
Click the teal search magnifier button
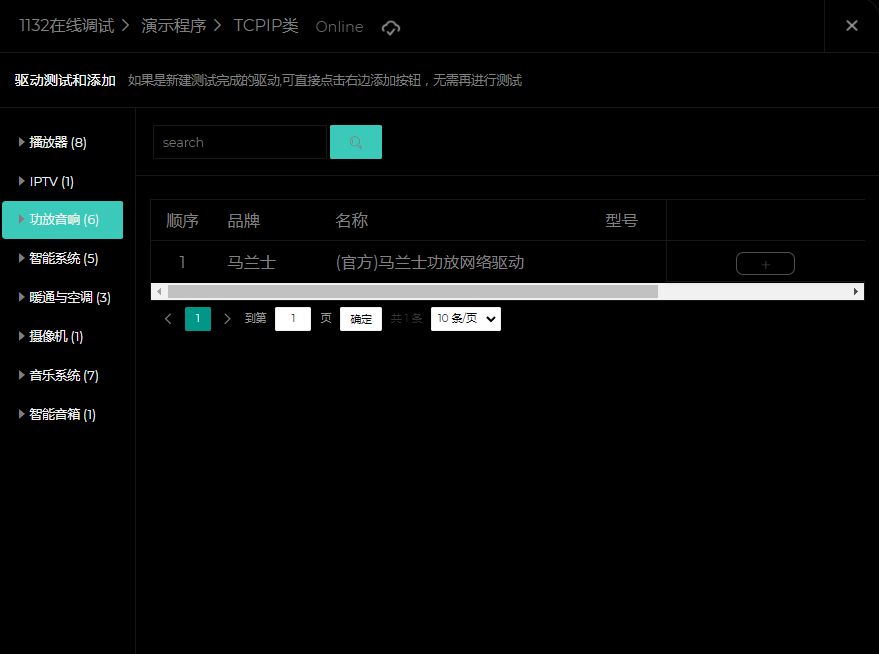355,142
